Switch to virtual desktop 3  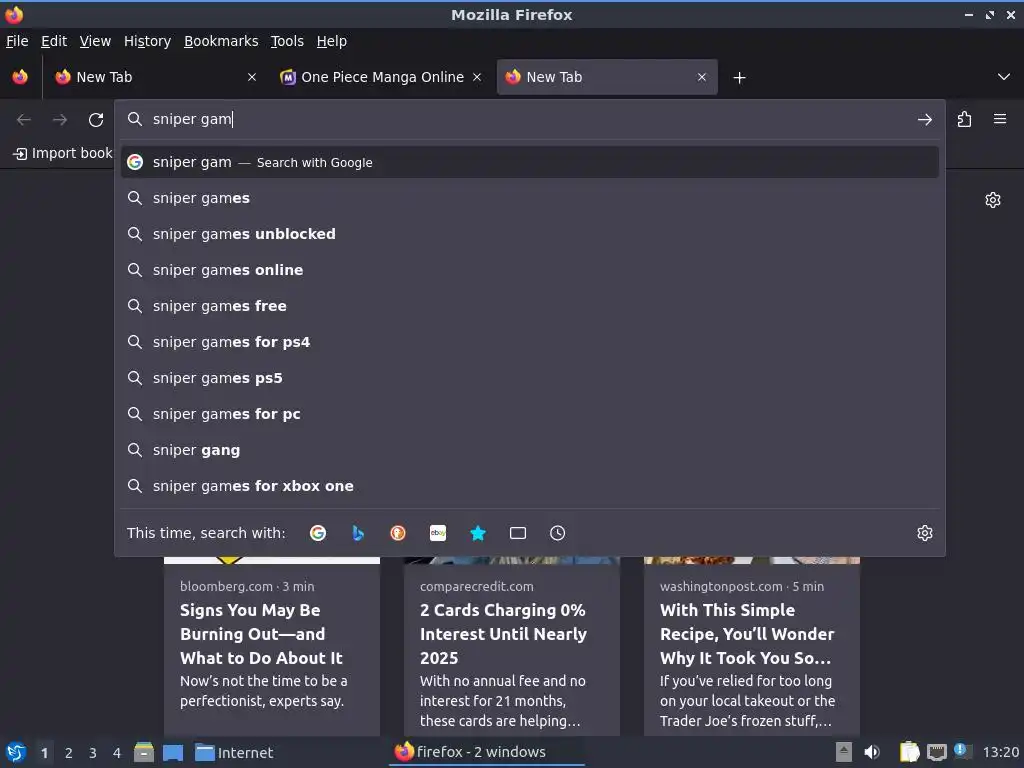(93, 753)
